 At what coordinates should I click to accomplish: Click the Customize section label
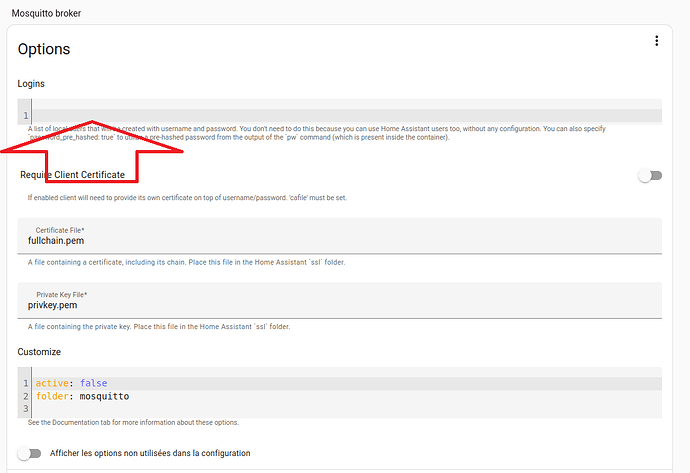tap(39, 352)
